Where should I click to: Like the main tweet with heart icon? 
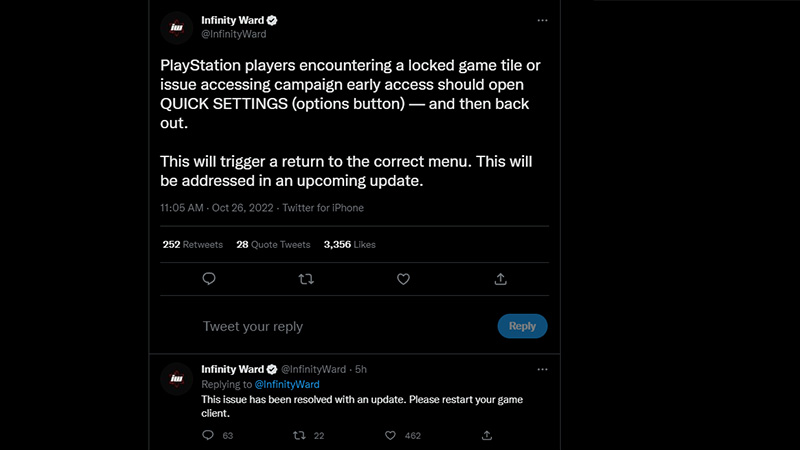tap(403, 279)
